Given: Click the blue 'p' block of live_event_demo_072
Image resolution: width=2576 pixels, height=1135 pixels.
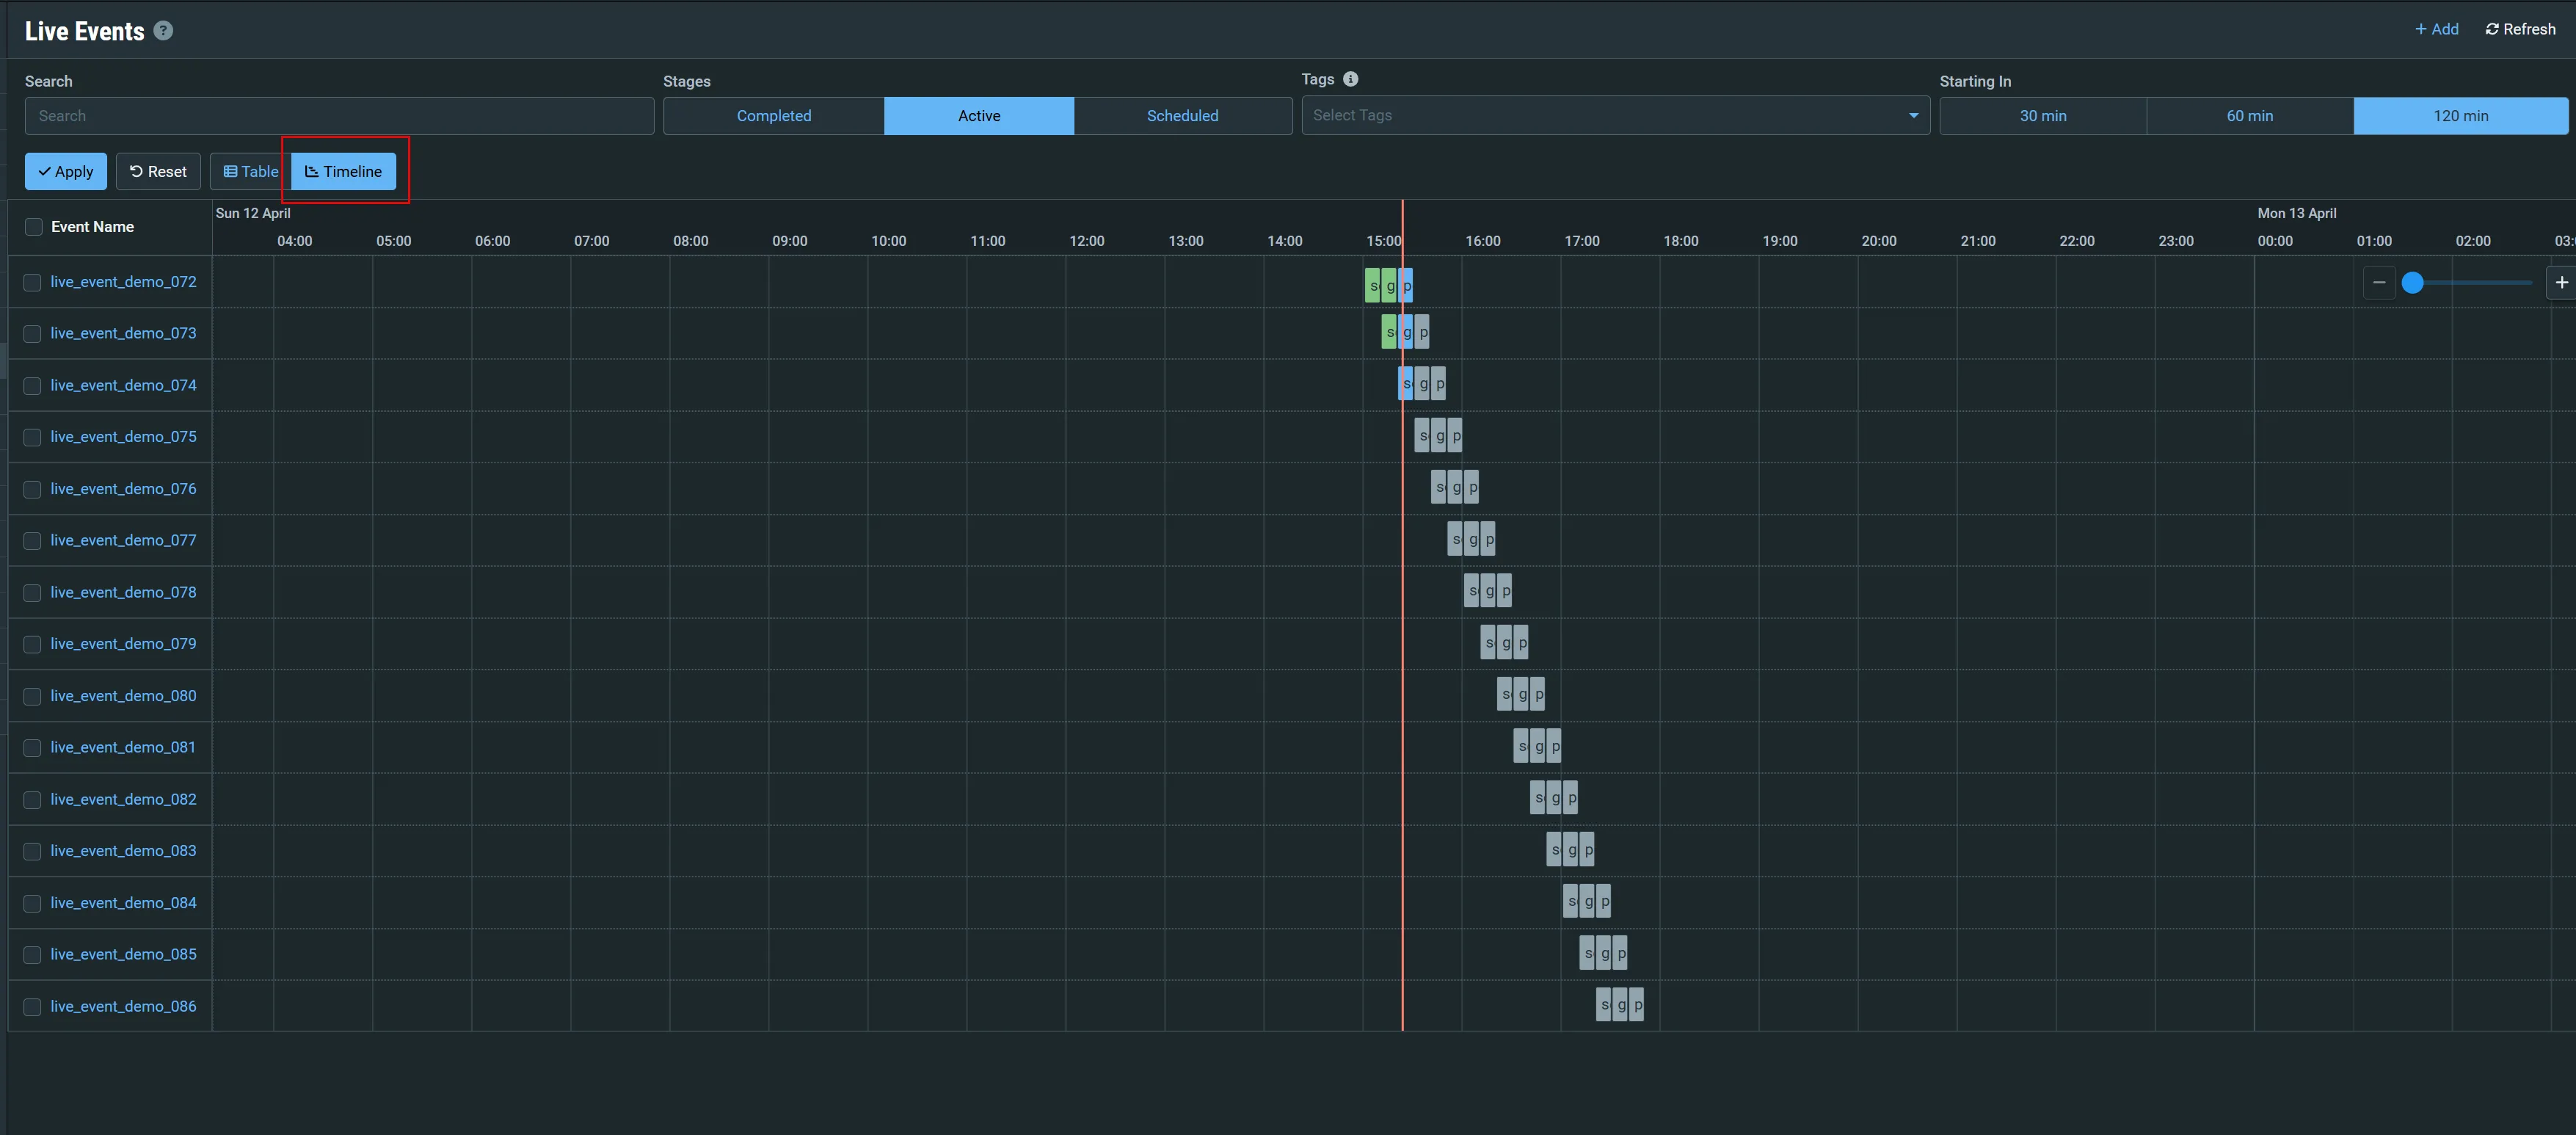Looking at the screenshot, I should click(1406, 286).
